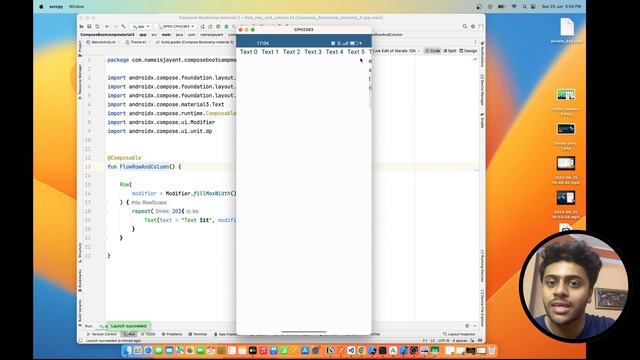
Task: Open IDE settings gear icon at top right
Action: click(473, 27)
